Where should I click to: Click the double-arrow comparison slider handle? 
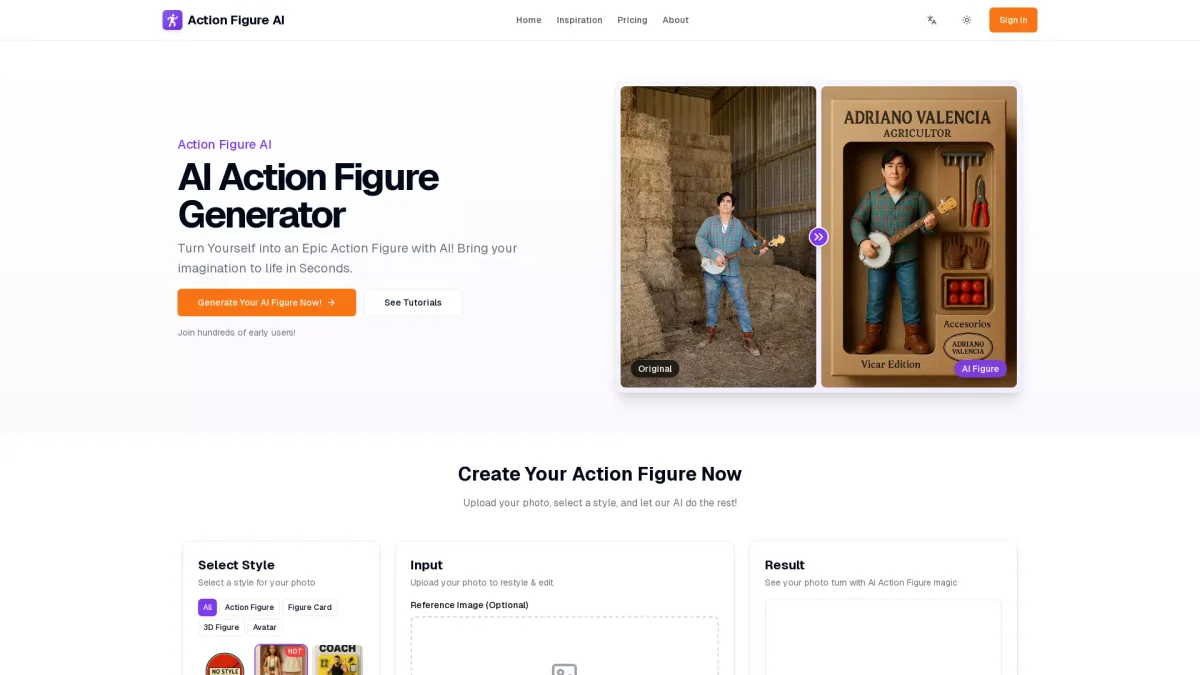click(819, 237)
